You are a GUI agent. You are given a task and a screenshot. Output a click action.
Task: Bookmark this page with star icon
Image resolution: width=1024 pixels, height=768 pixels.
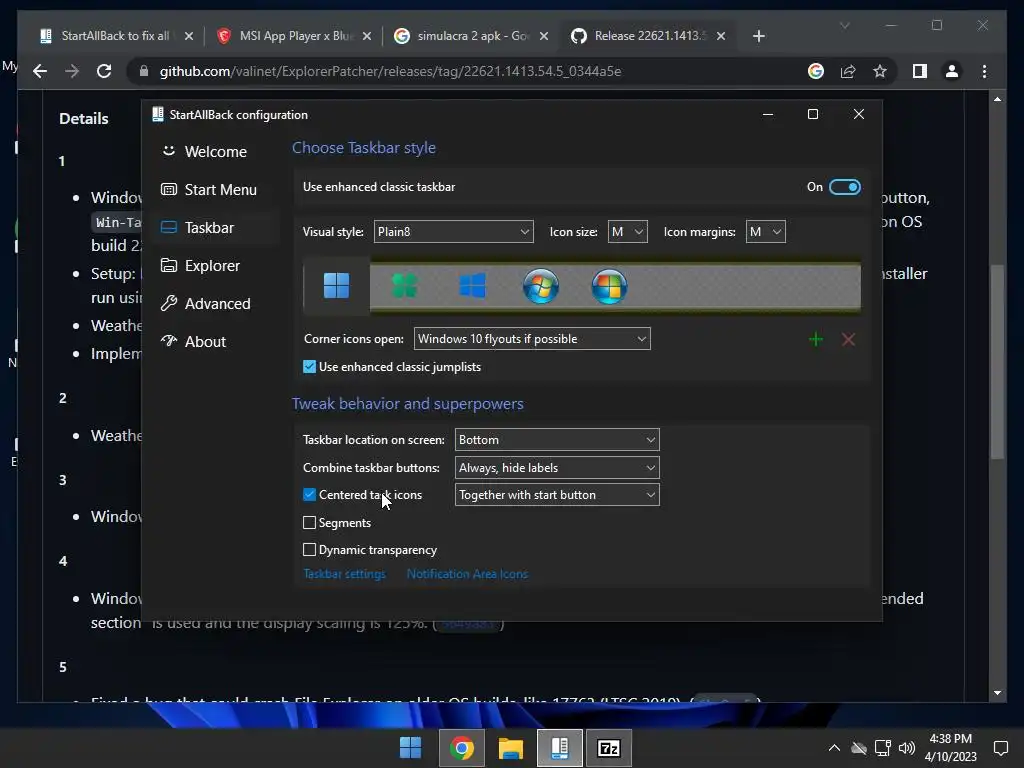click(880, 71)
